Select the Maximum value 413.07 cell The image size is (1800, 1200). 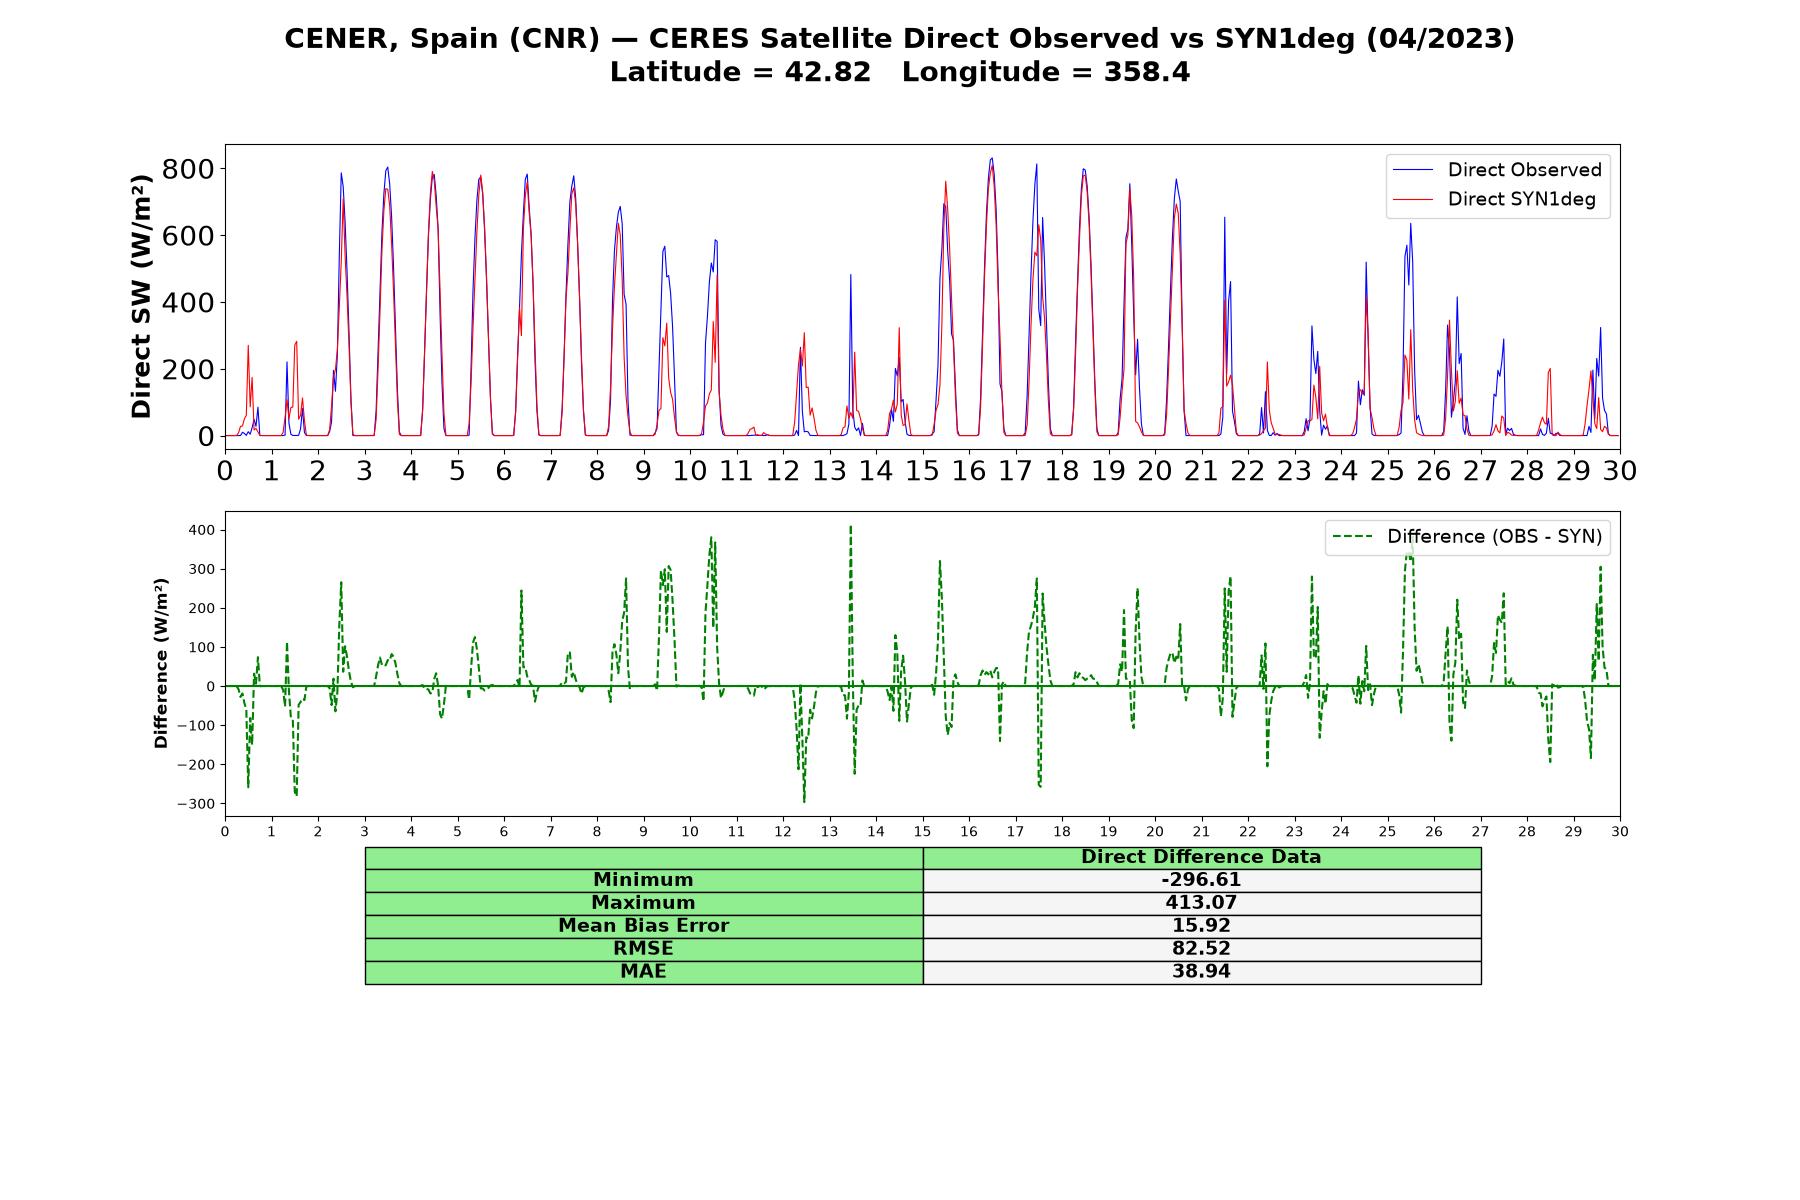click(1202, 903)
